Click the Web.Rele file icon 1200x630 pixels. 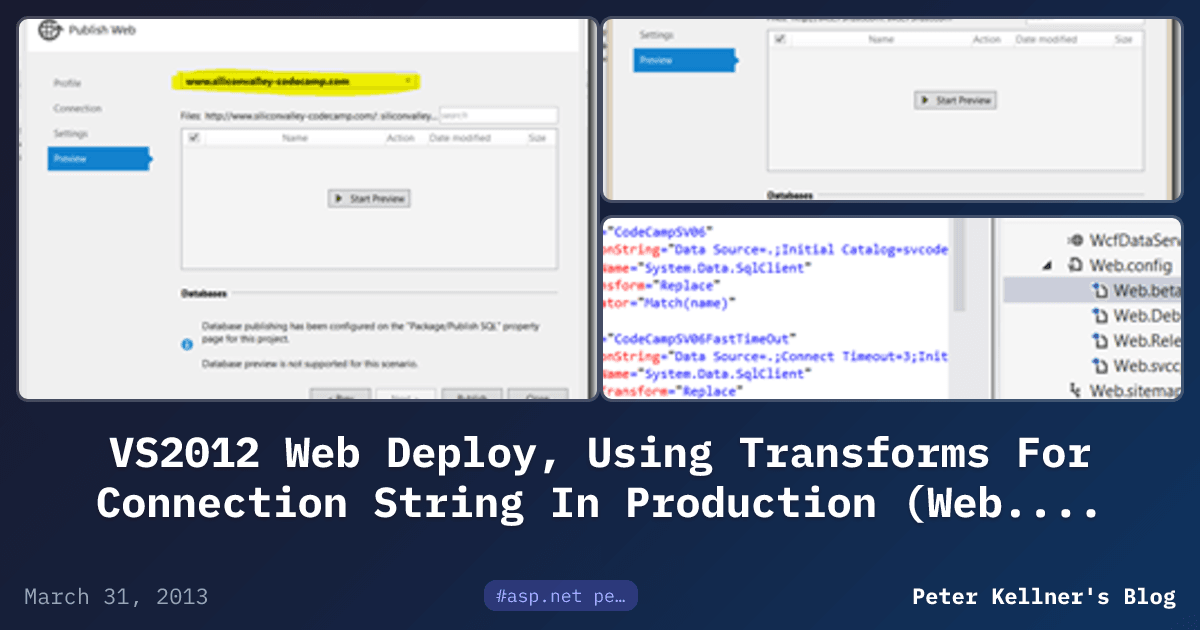pos(1099,341)
